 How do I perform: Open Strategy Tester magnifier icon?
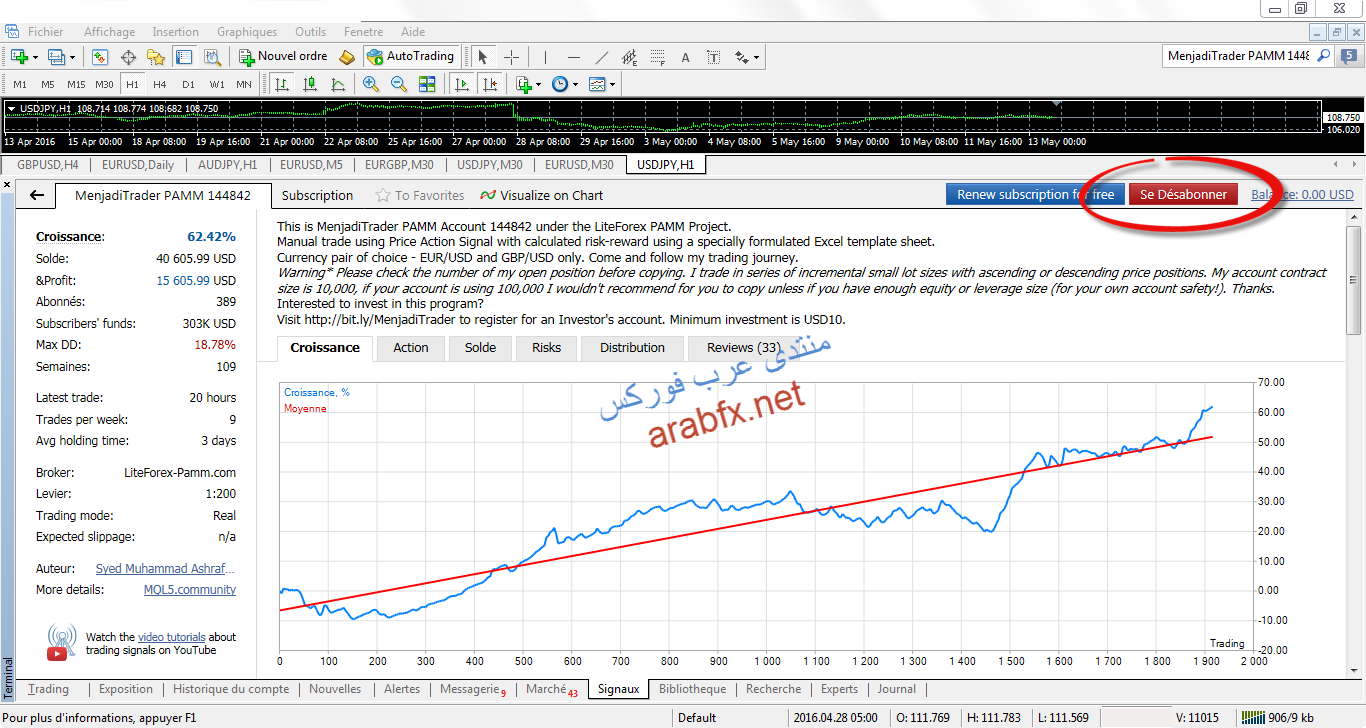pyautogui.click(x=212, y=57)
